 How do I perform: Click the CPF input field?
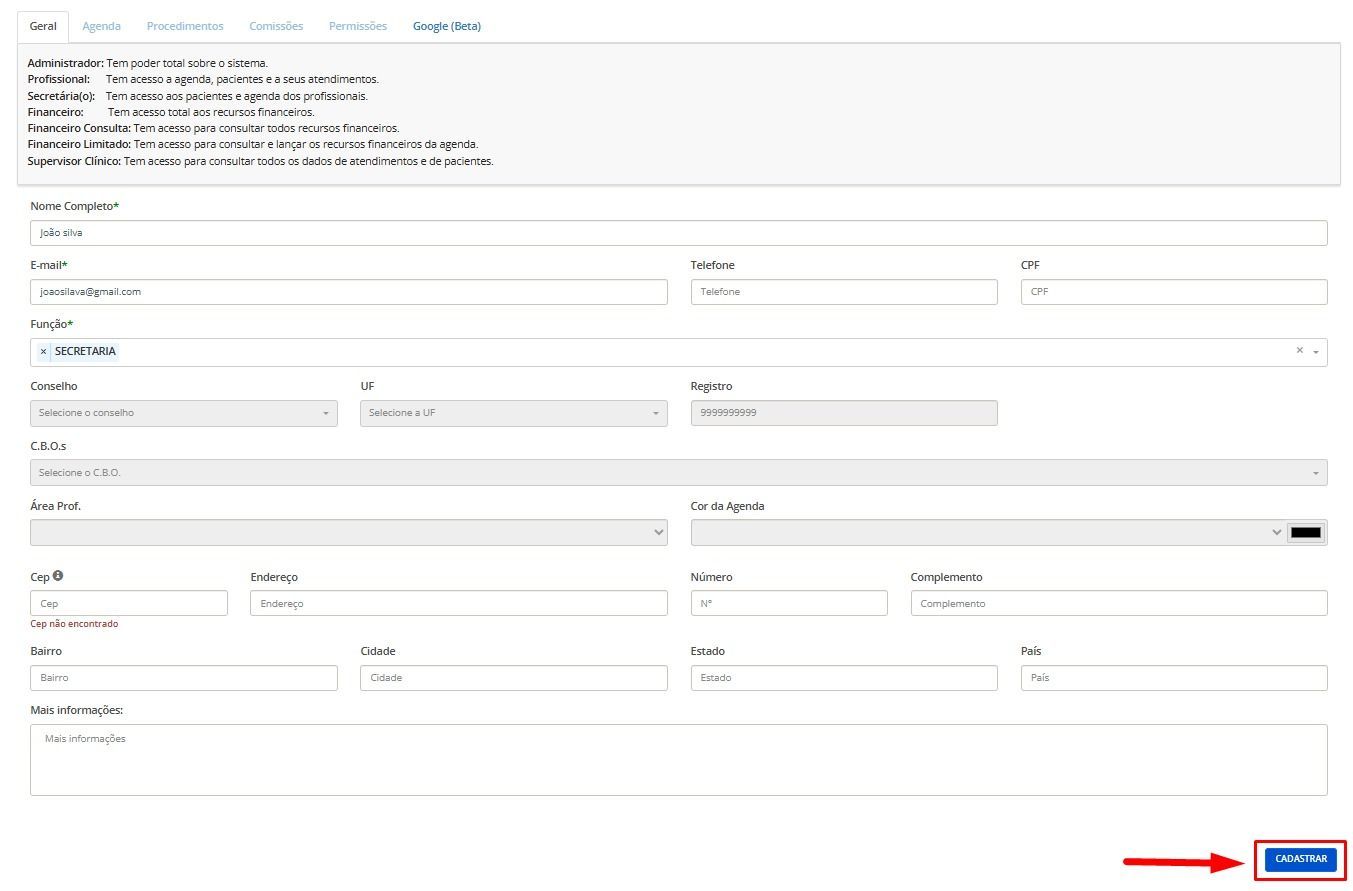[x=1174, y=292]
